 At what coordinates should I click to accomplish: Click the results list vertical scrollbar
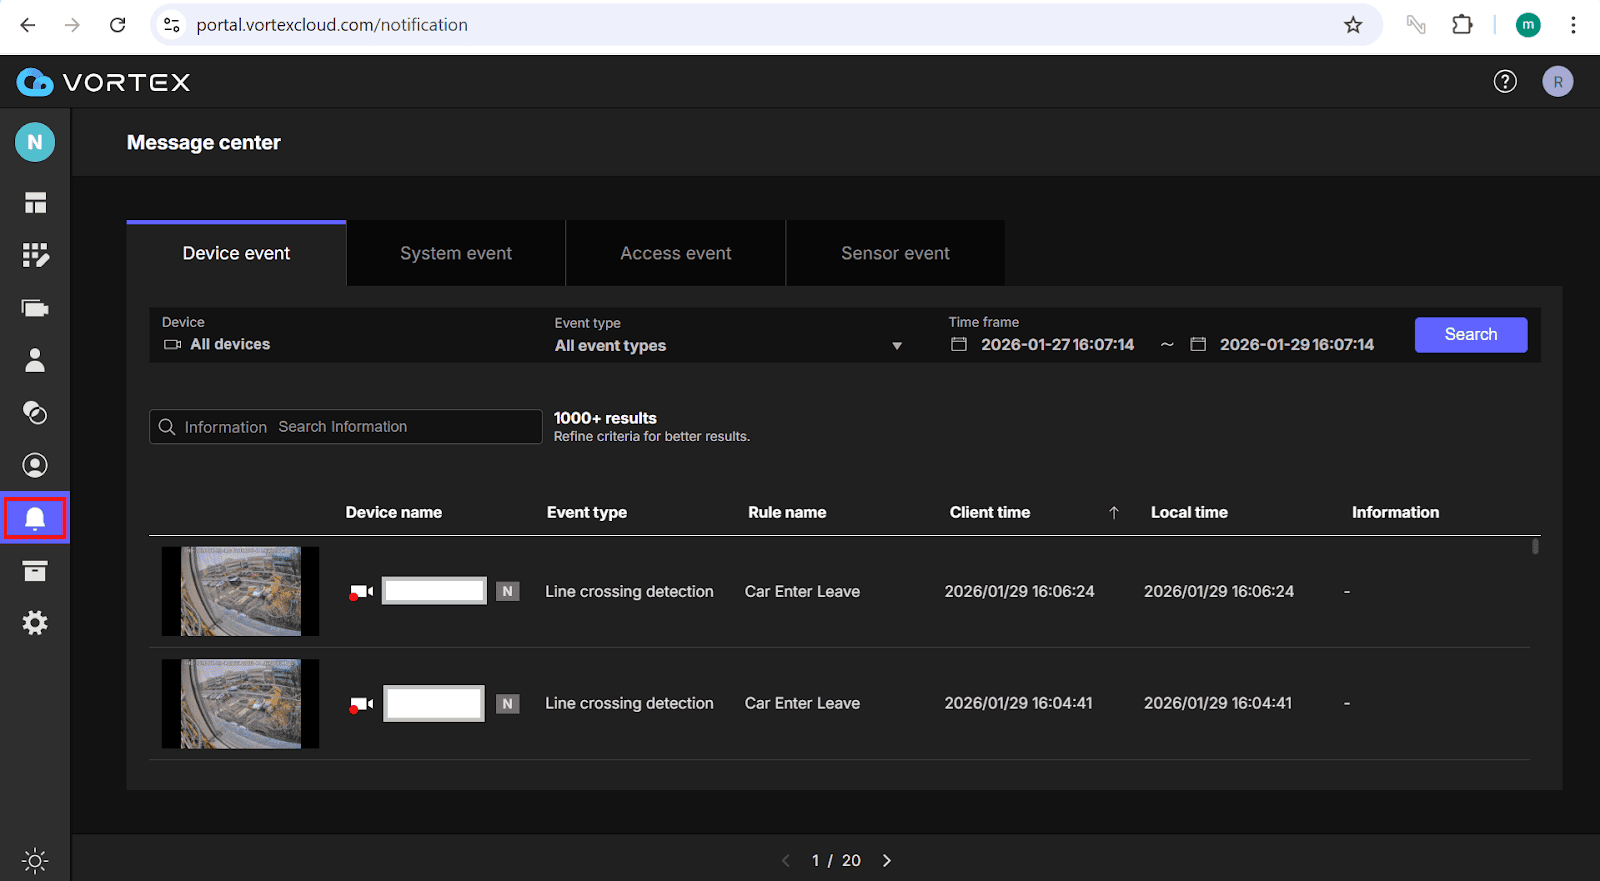pos(1535,547)
